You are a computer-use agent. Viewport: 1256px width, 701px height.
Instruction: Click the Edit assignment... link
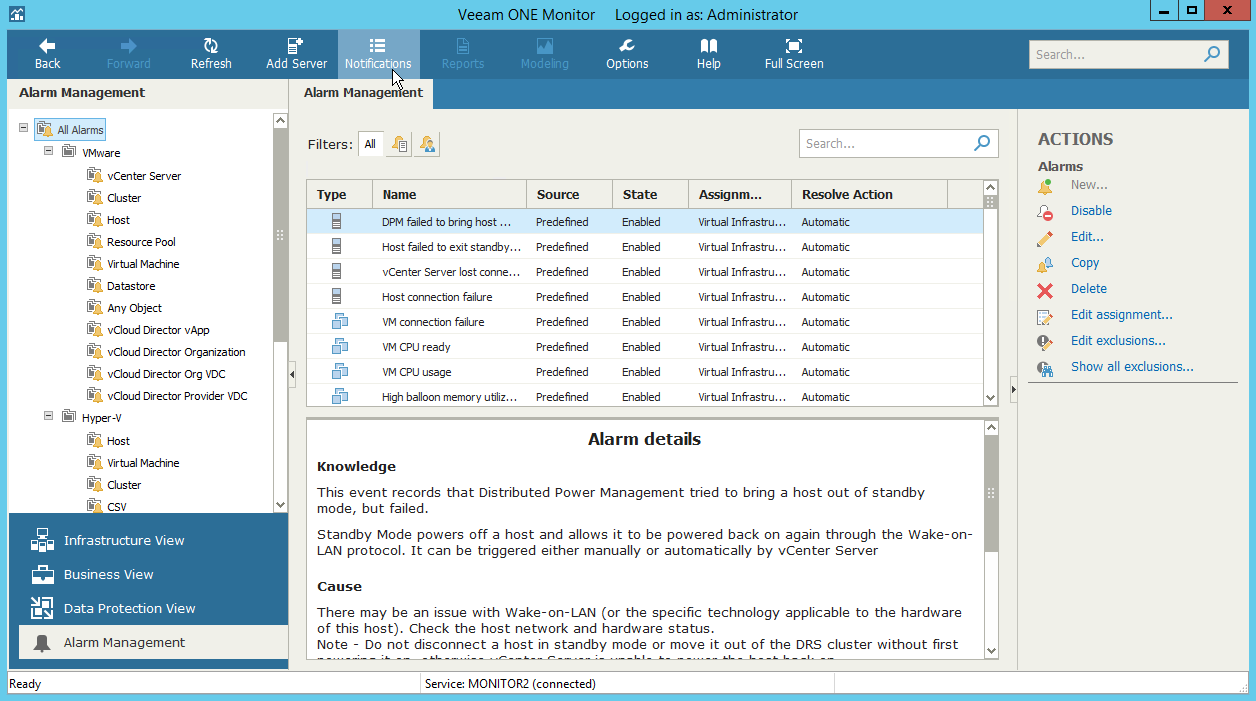point(1121,315)
